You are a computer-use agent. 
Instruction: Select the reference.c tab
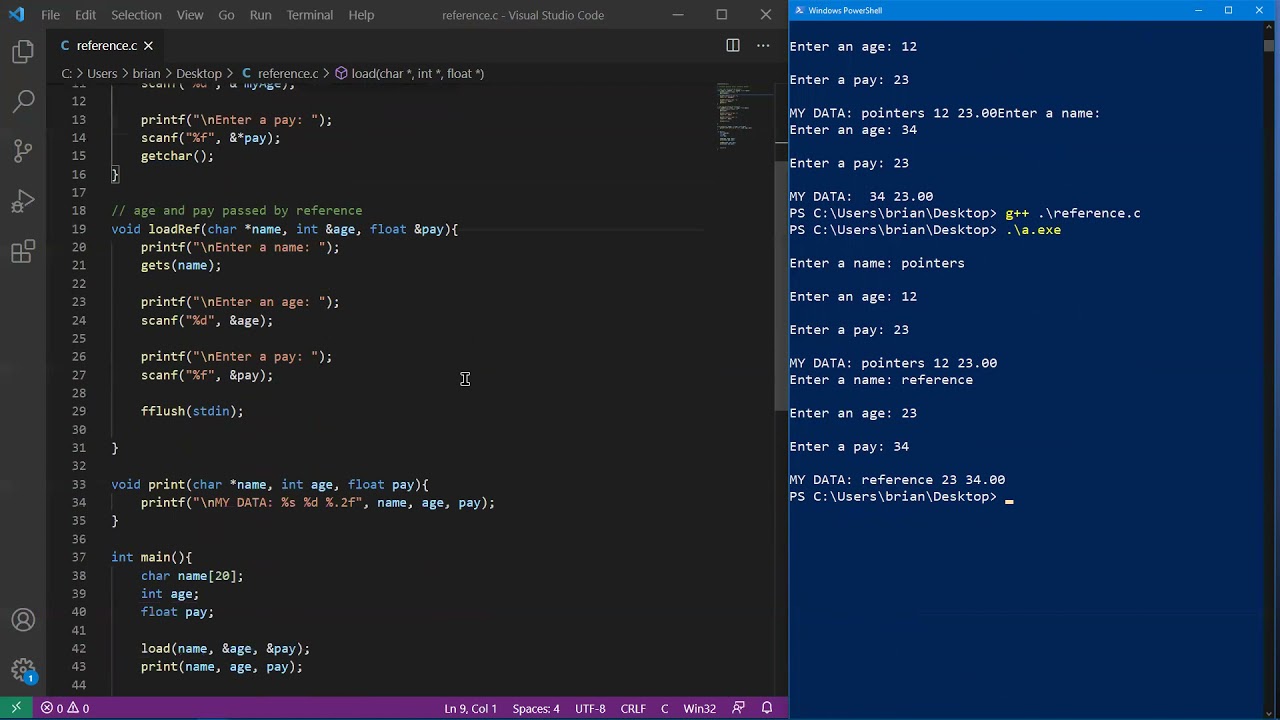point(107,45)
